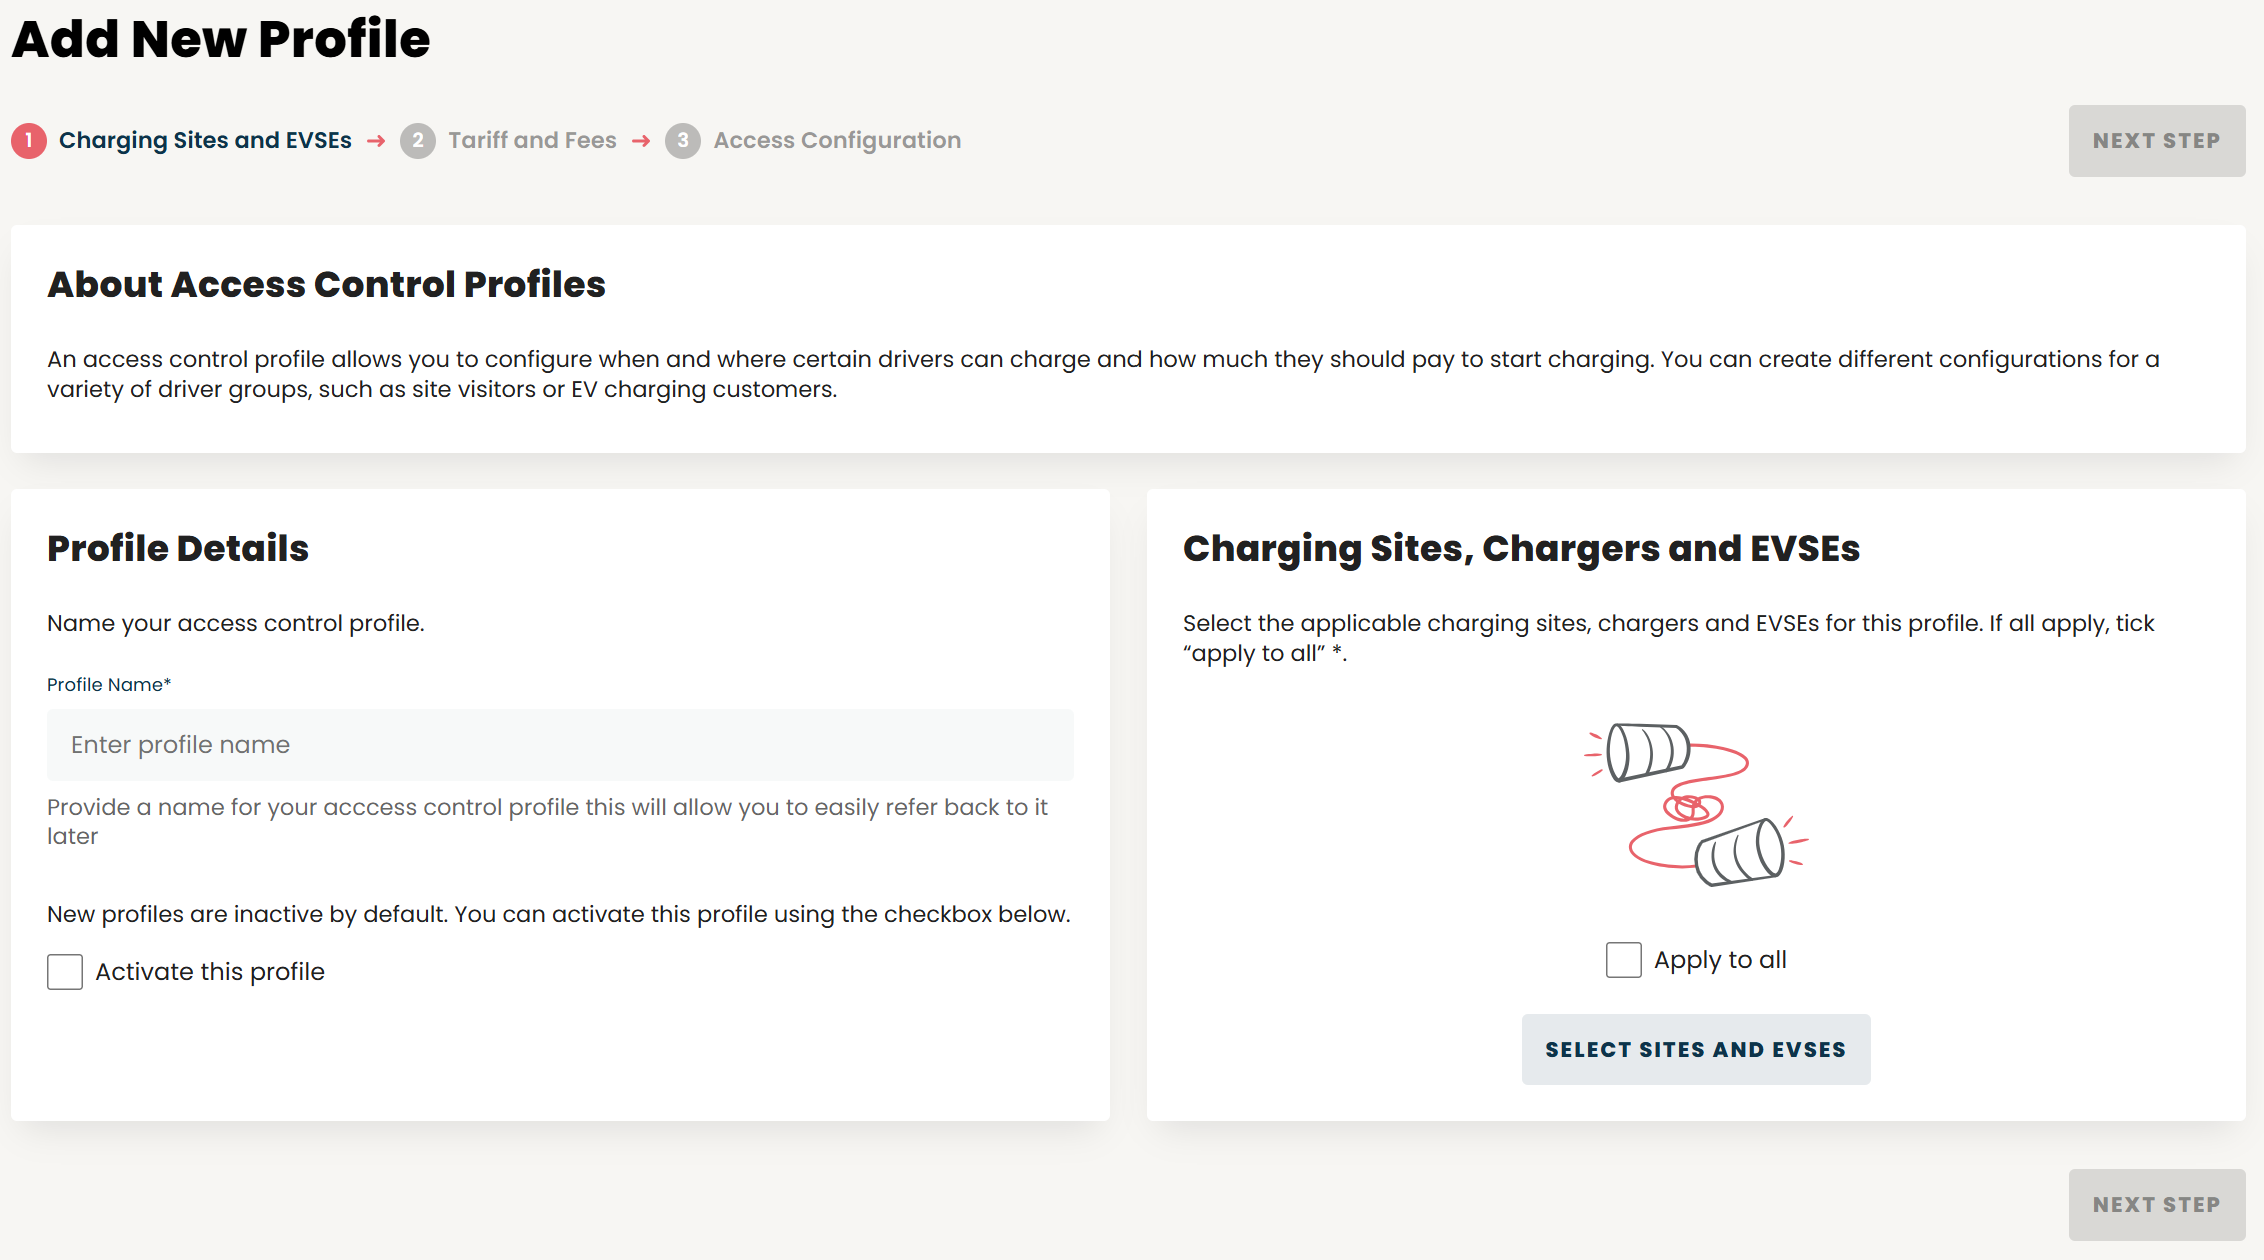The width and height of the screenshot is (2264, 1260).
Task: Click the arrow after Tariff and Fees
Action: [x=641, y=140]
